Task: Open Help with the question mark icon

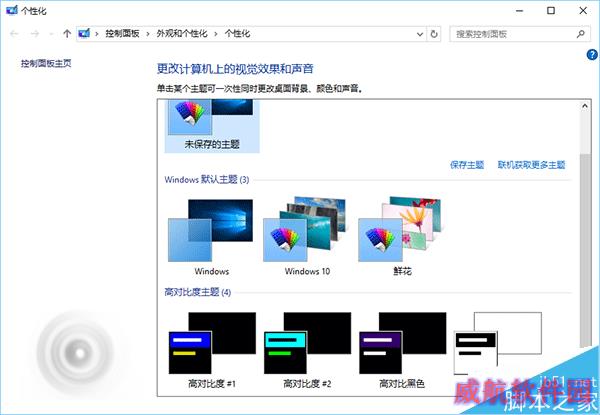Action: click(x=592, y=55)
